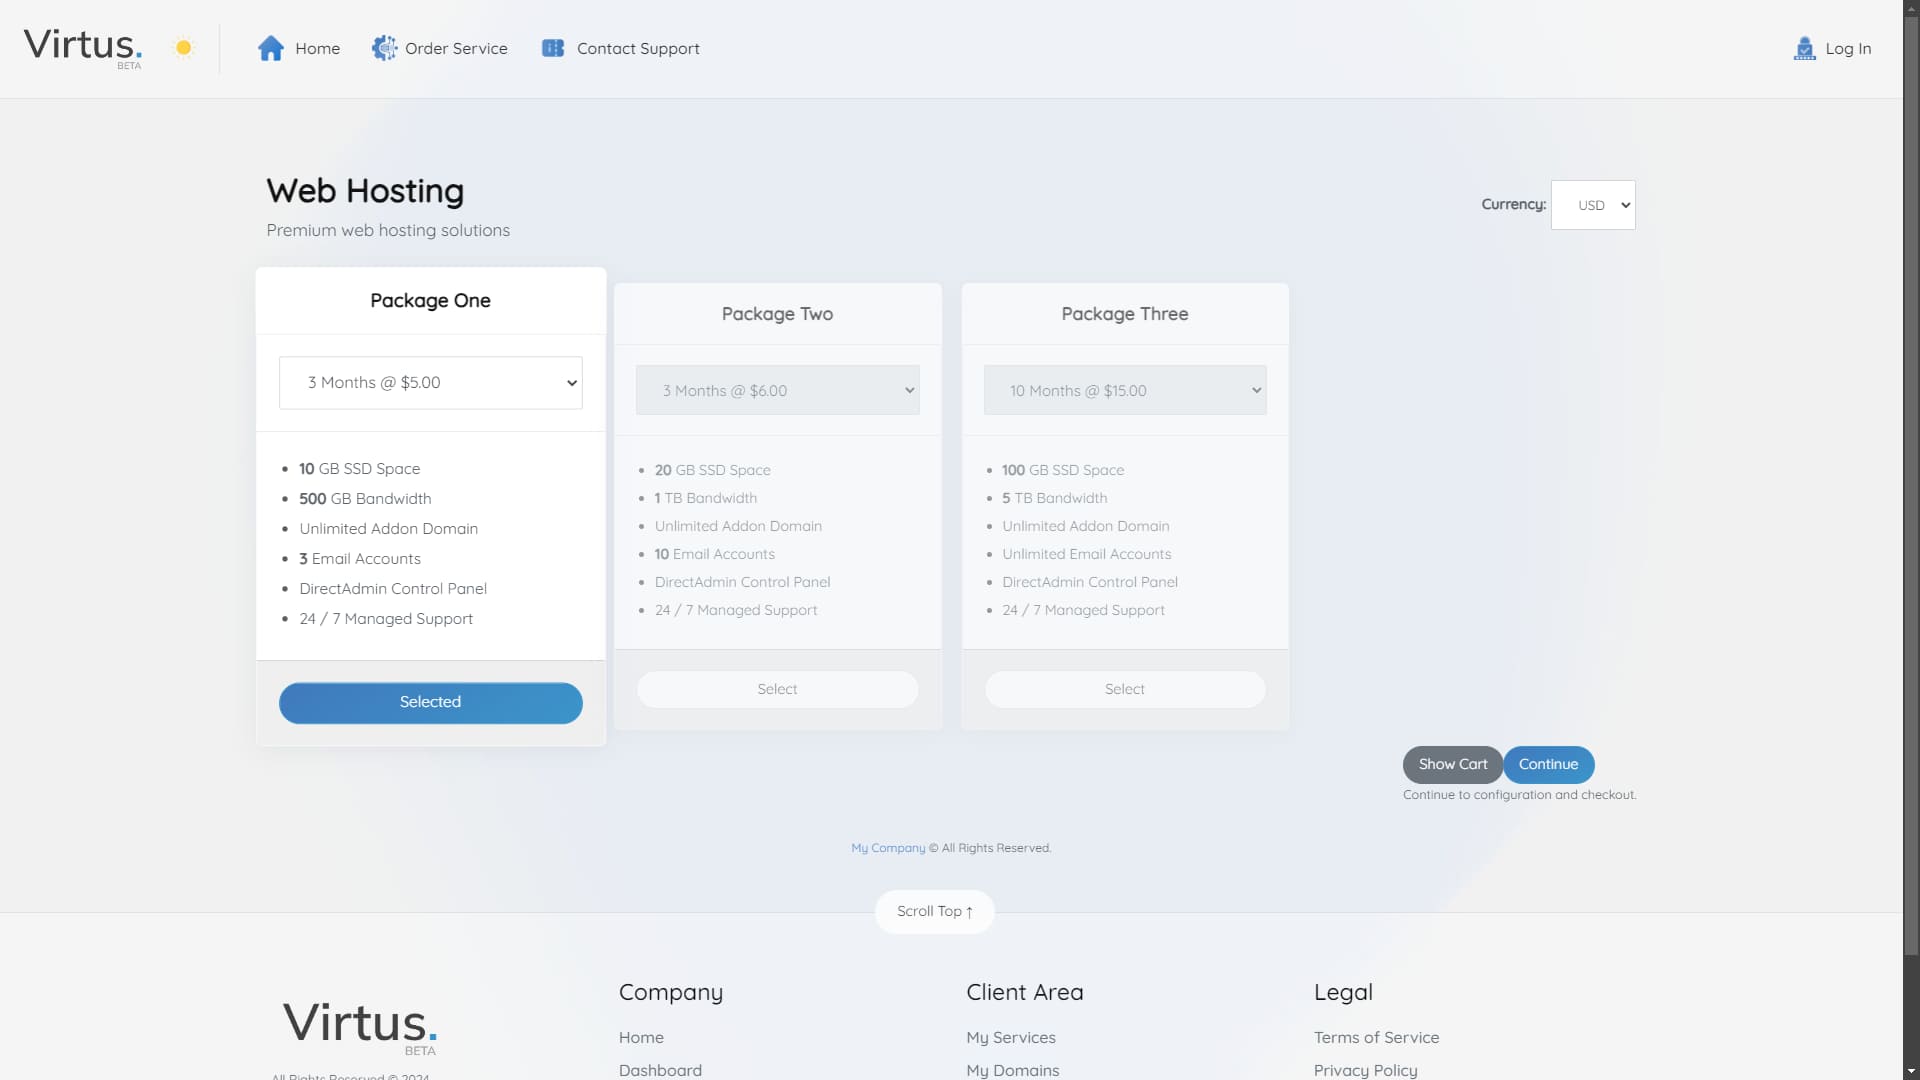
Task: Click scrollbar down arrow
Action: pos(1911,1072)
